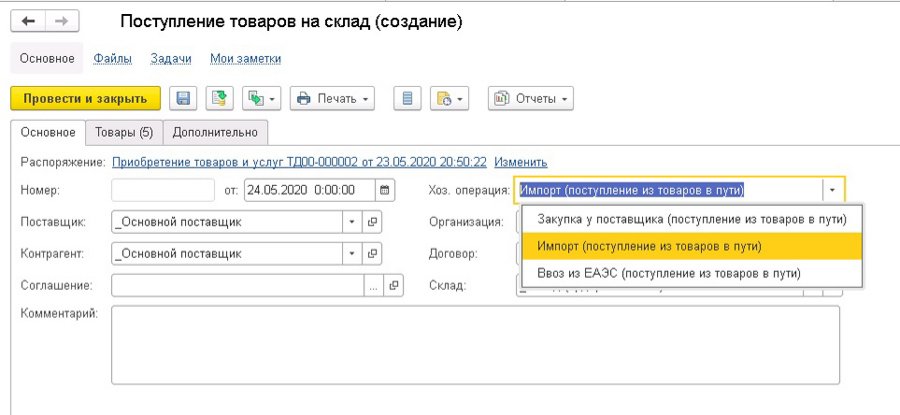Image resolution: width=900 pixels, height=415 pixels.
Task: Open the Отчеты dropdown menu
Action: click(530, 98)
